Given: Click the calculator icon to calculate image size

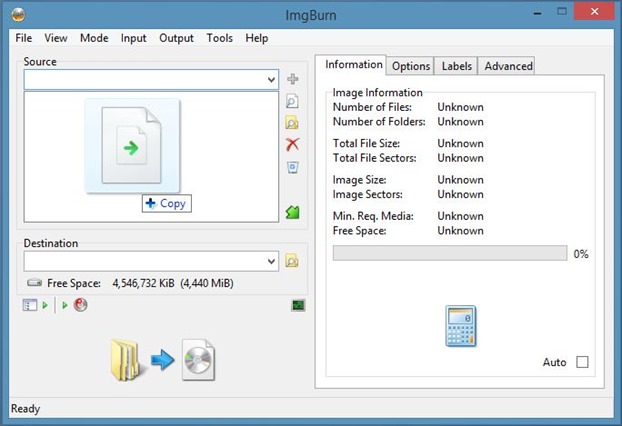Looking at the screenshot, I should tap(461, 326).
